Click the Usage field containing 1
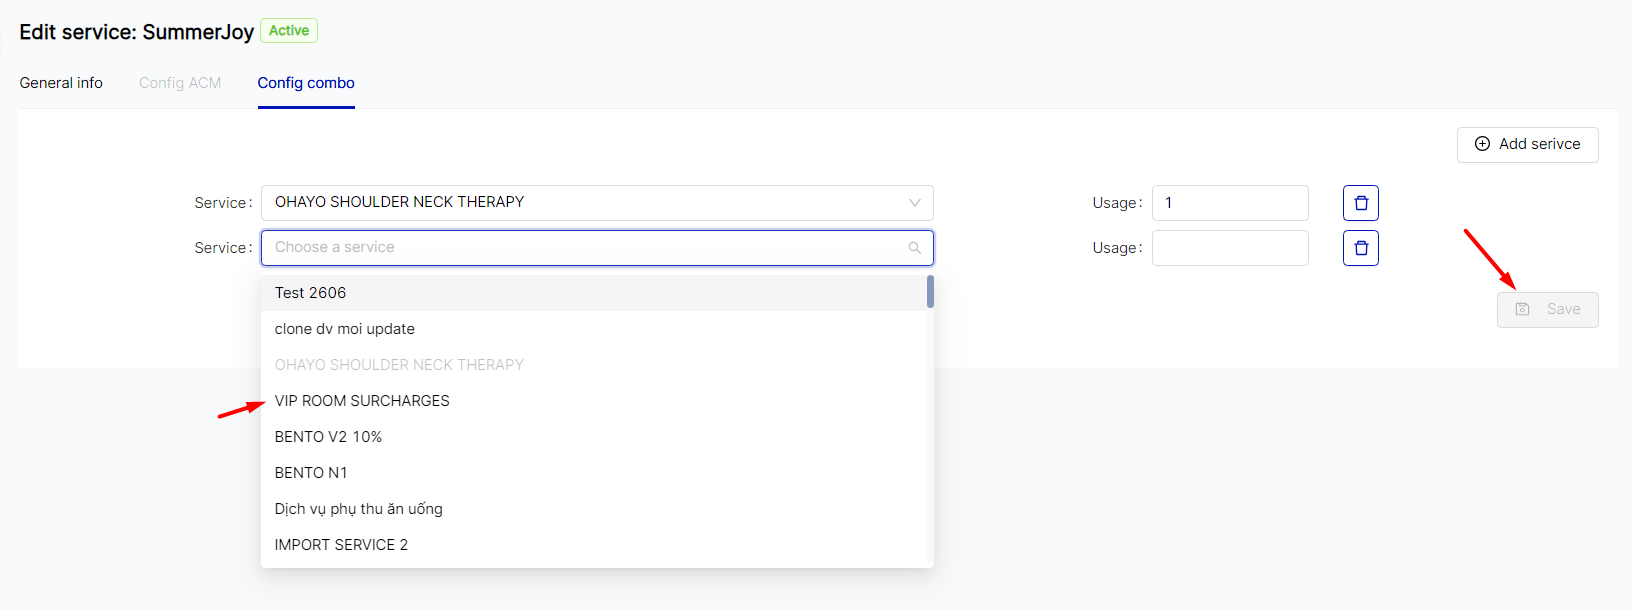1632x610 pixels. click(x=1230, y=203)
